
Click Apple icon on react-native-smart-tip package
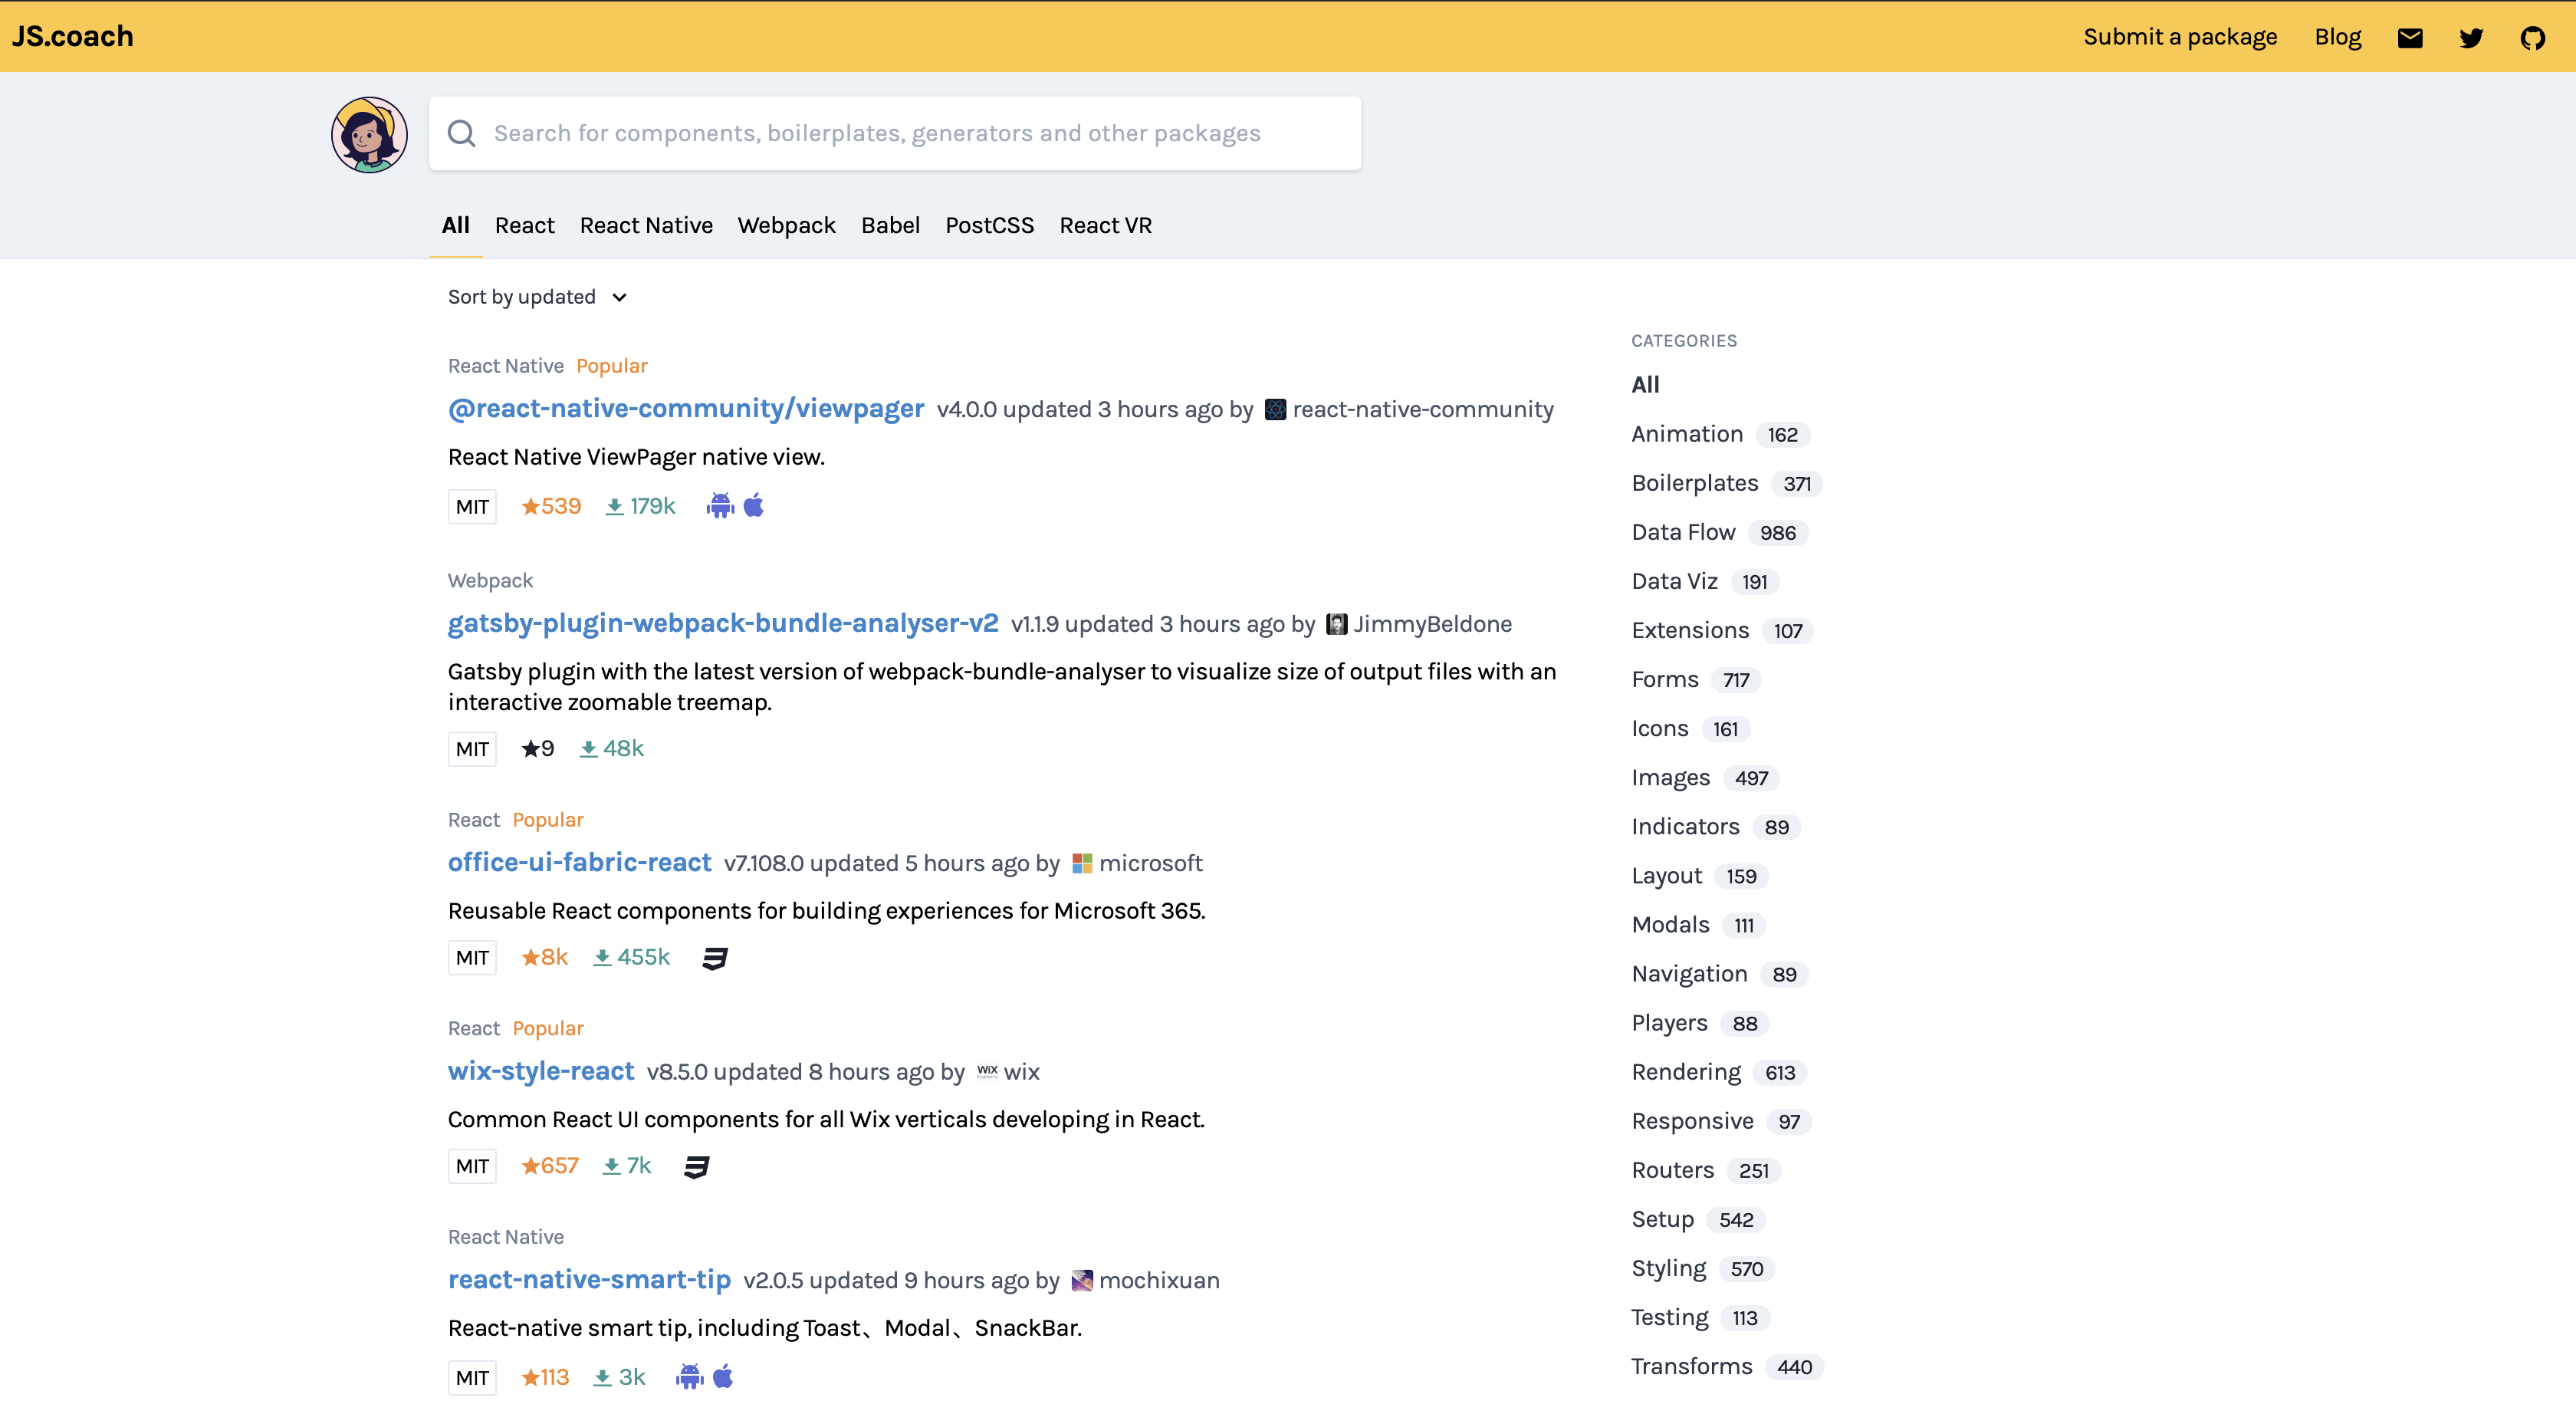click(723, 1377)
